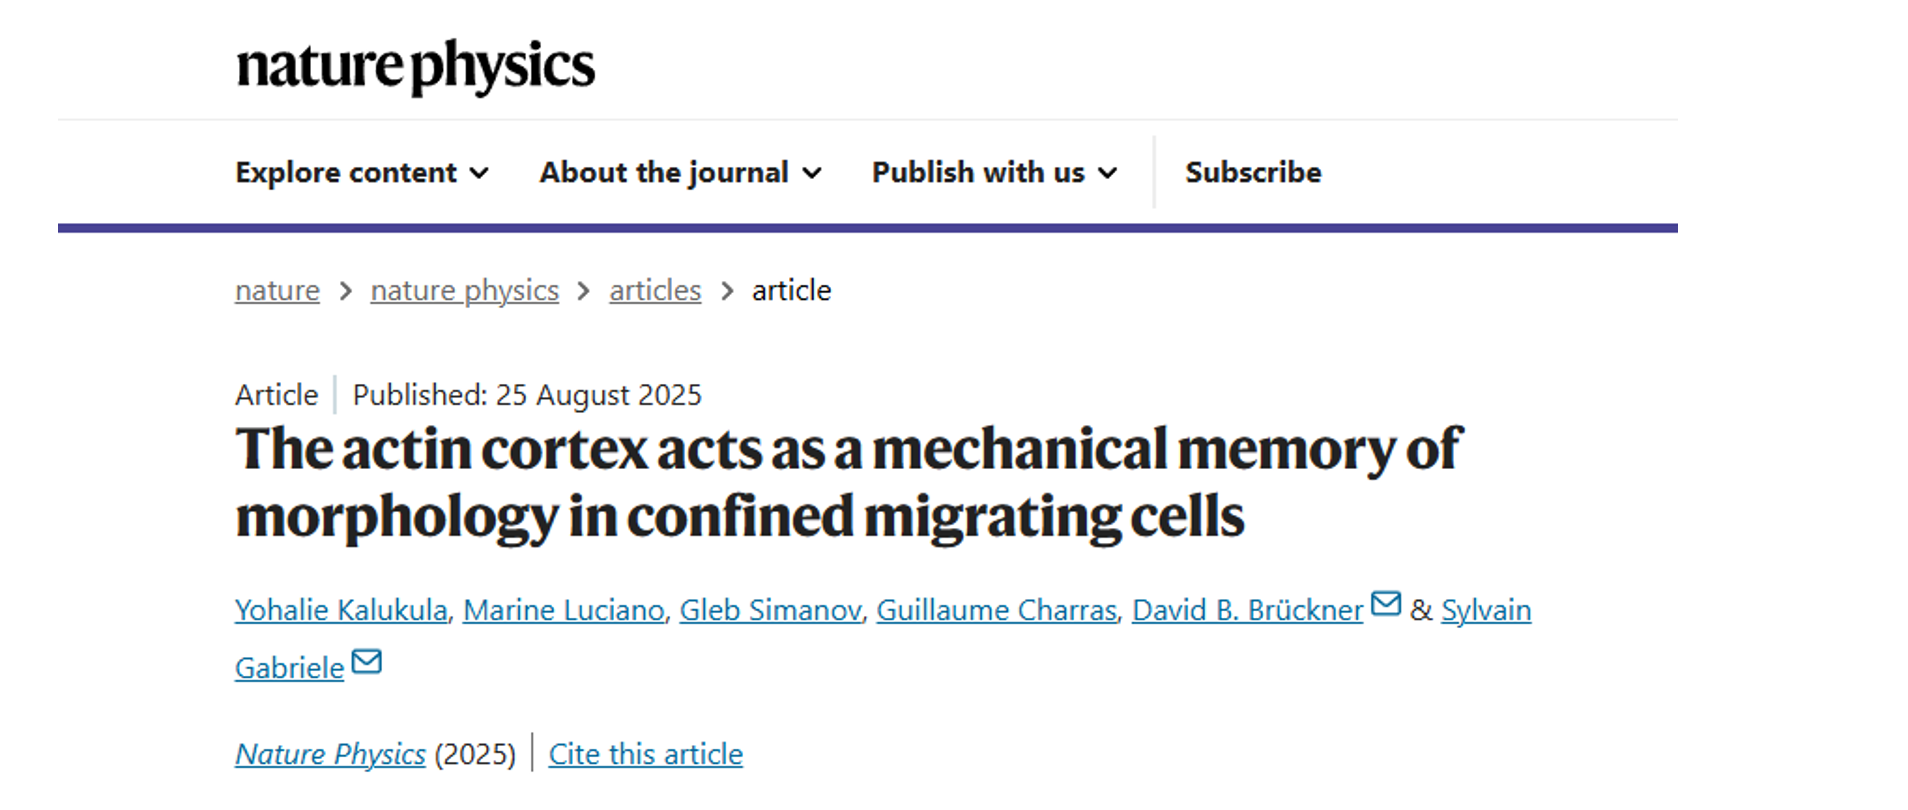The width and height of the screenshot is (1908, 810).
Task: View author Gleb Simanov
Action: (770, 610)
